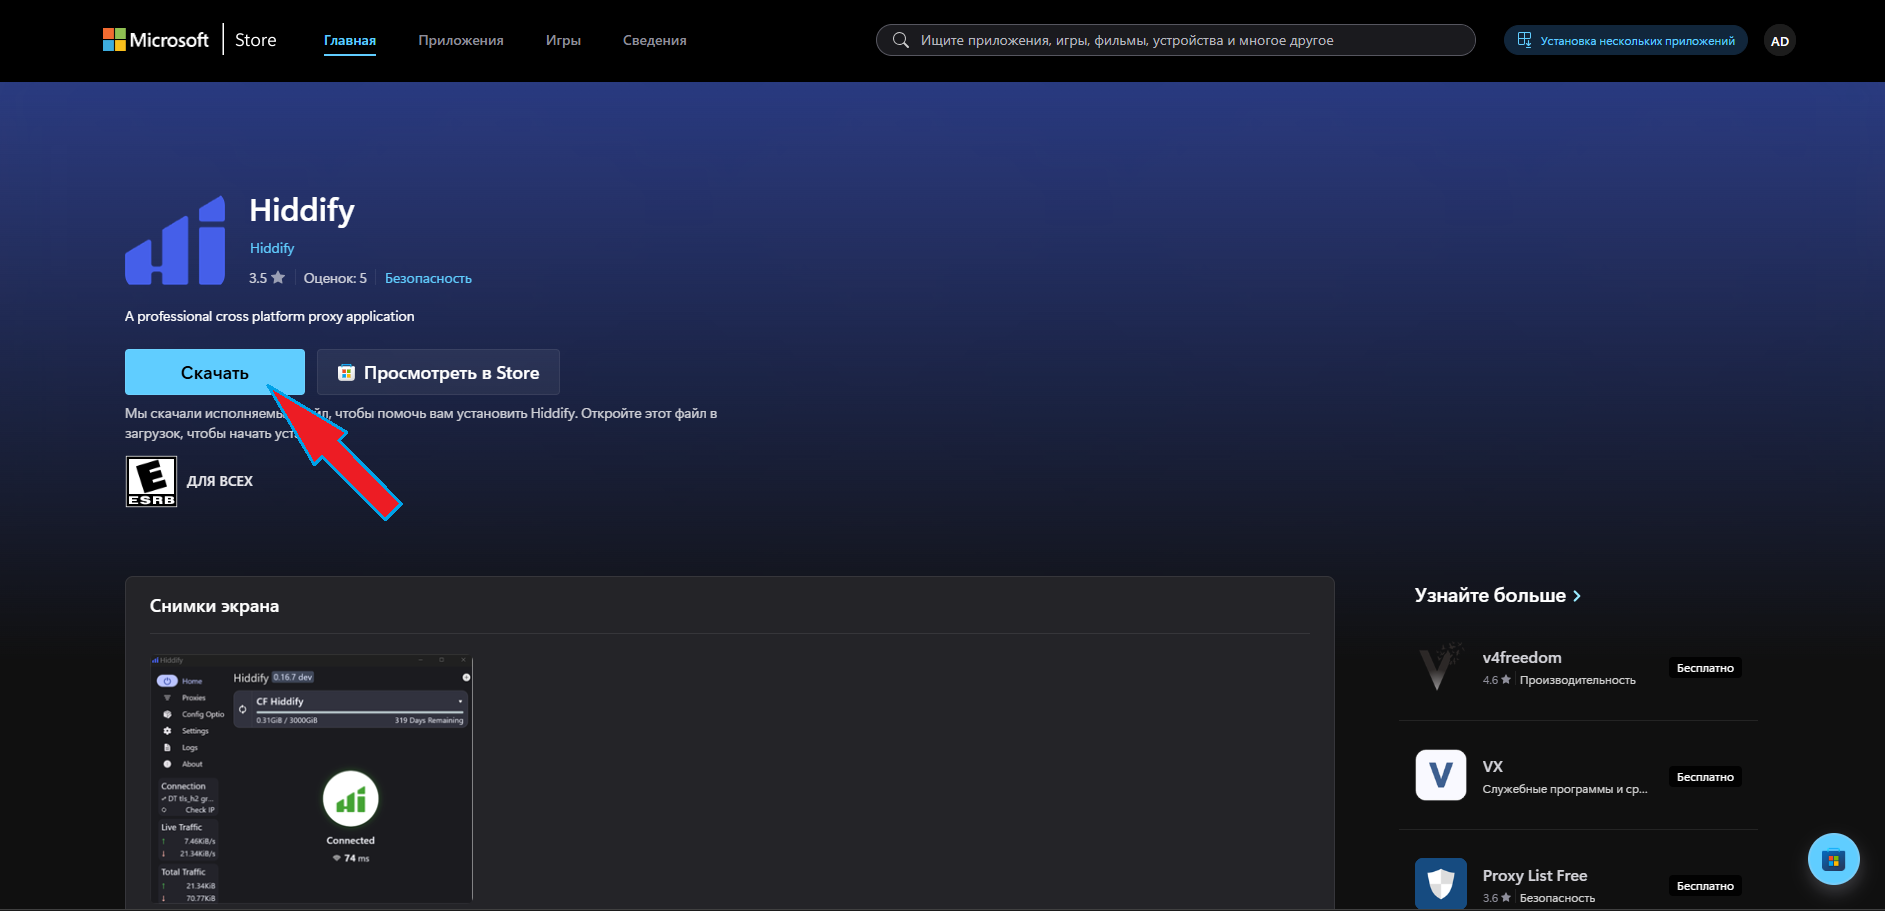Click the Microsoft logo in header
This screenshot has width=1885, height=911.
(155, 40)
